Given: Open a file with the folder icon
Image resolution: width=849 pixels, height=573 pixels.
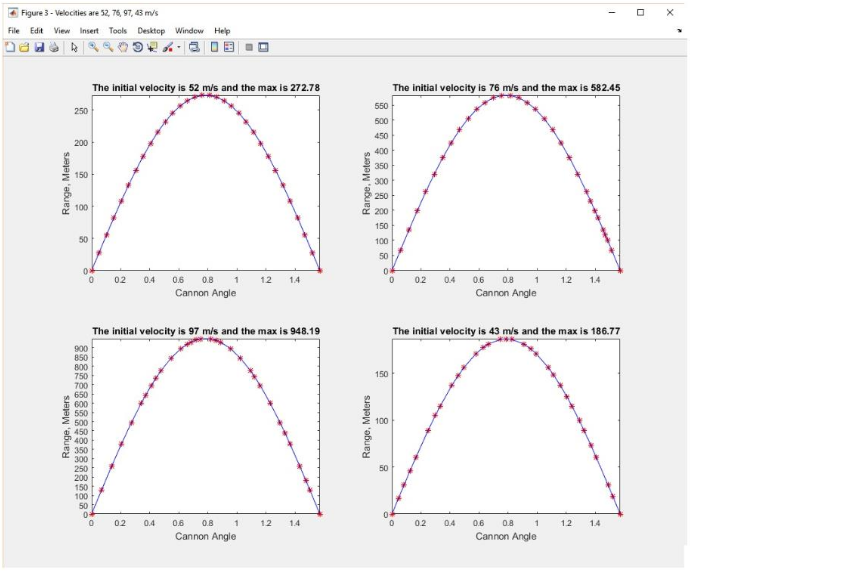Looking at the screenshot, I should [24, 47].
